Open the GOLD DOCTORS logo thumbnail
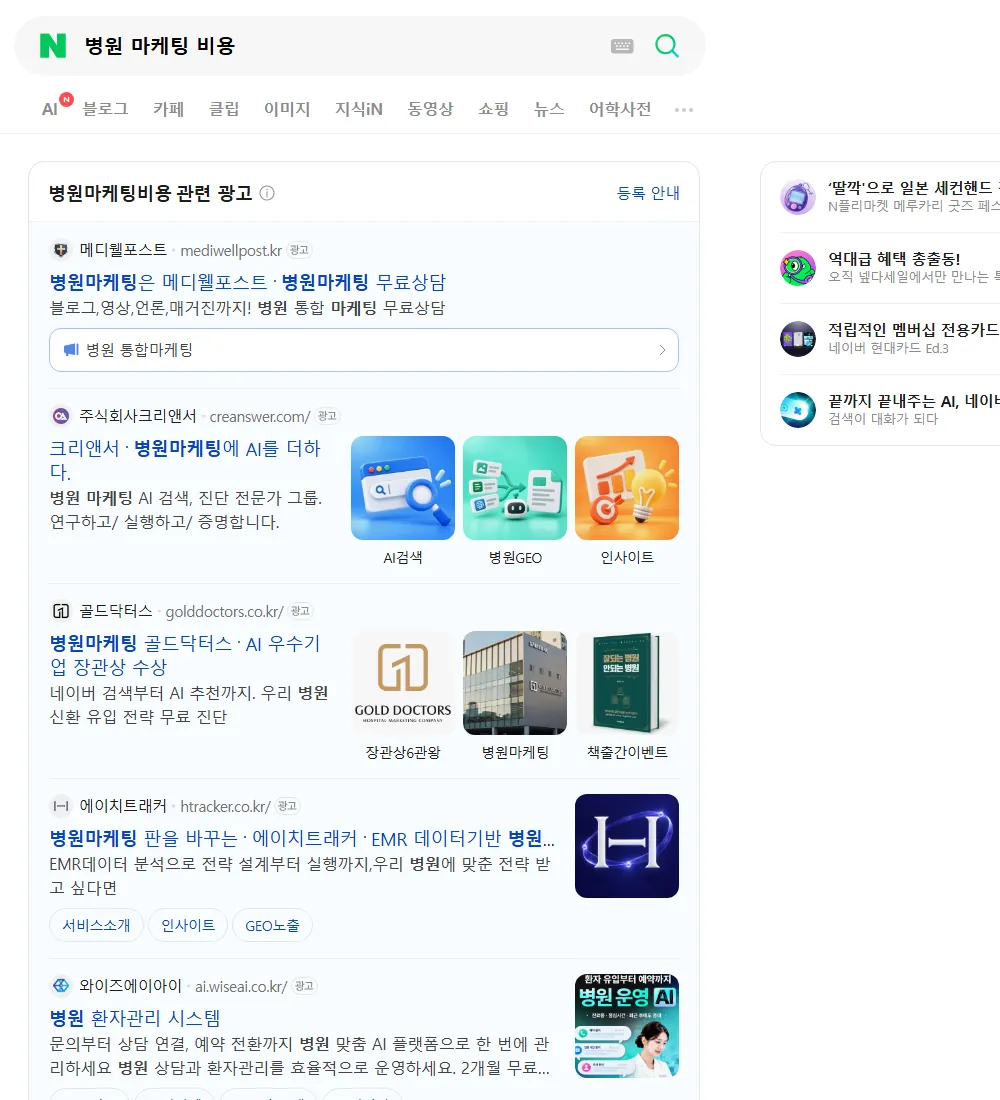 (x=403, y=683)
